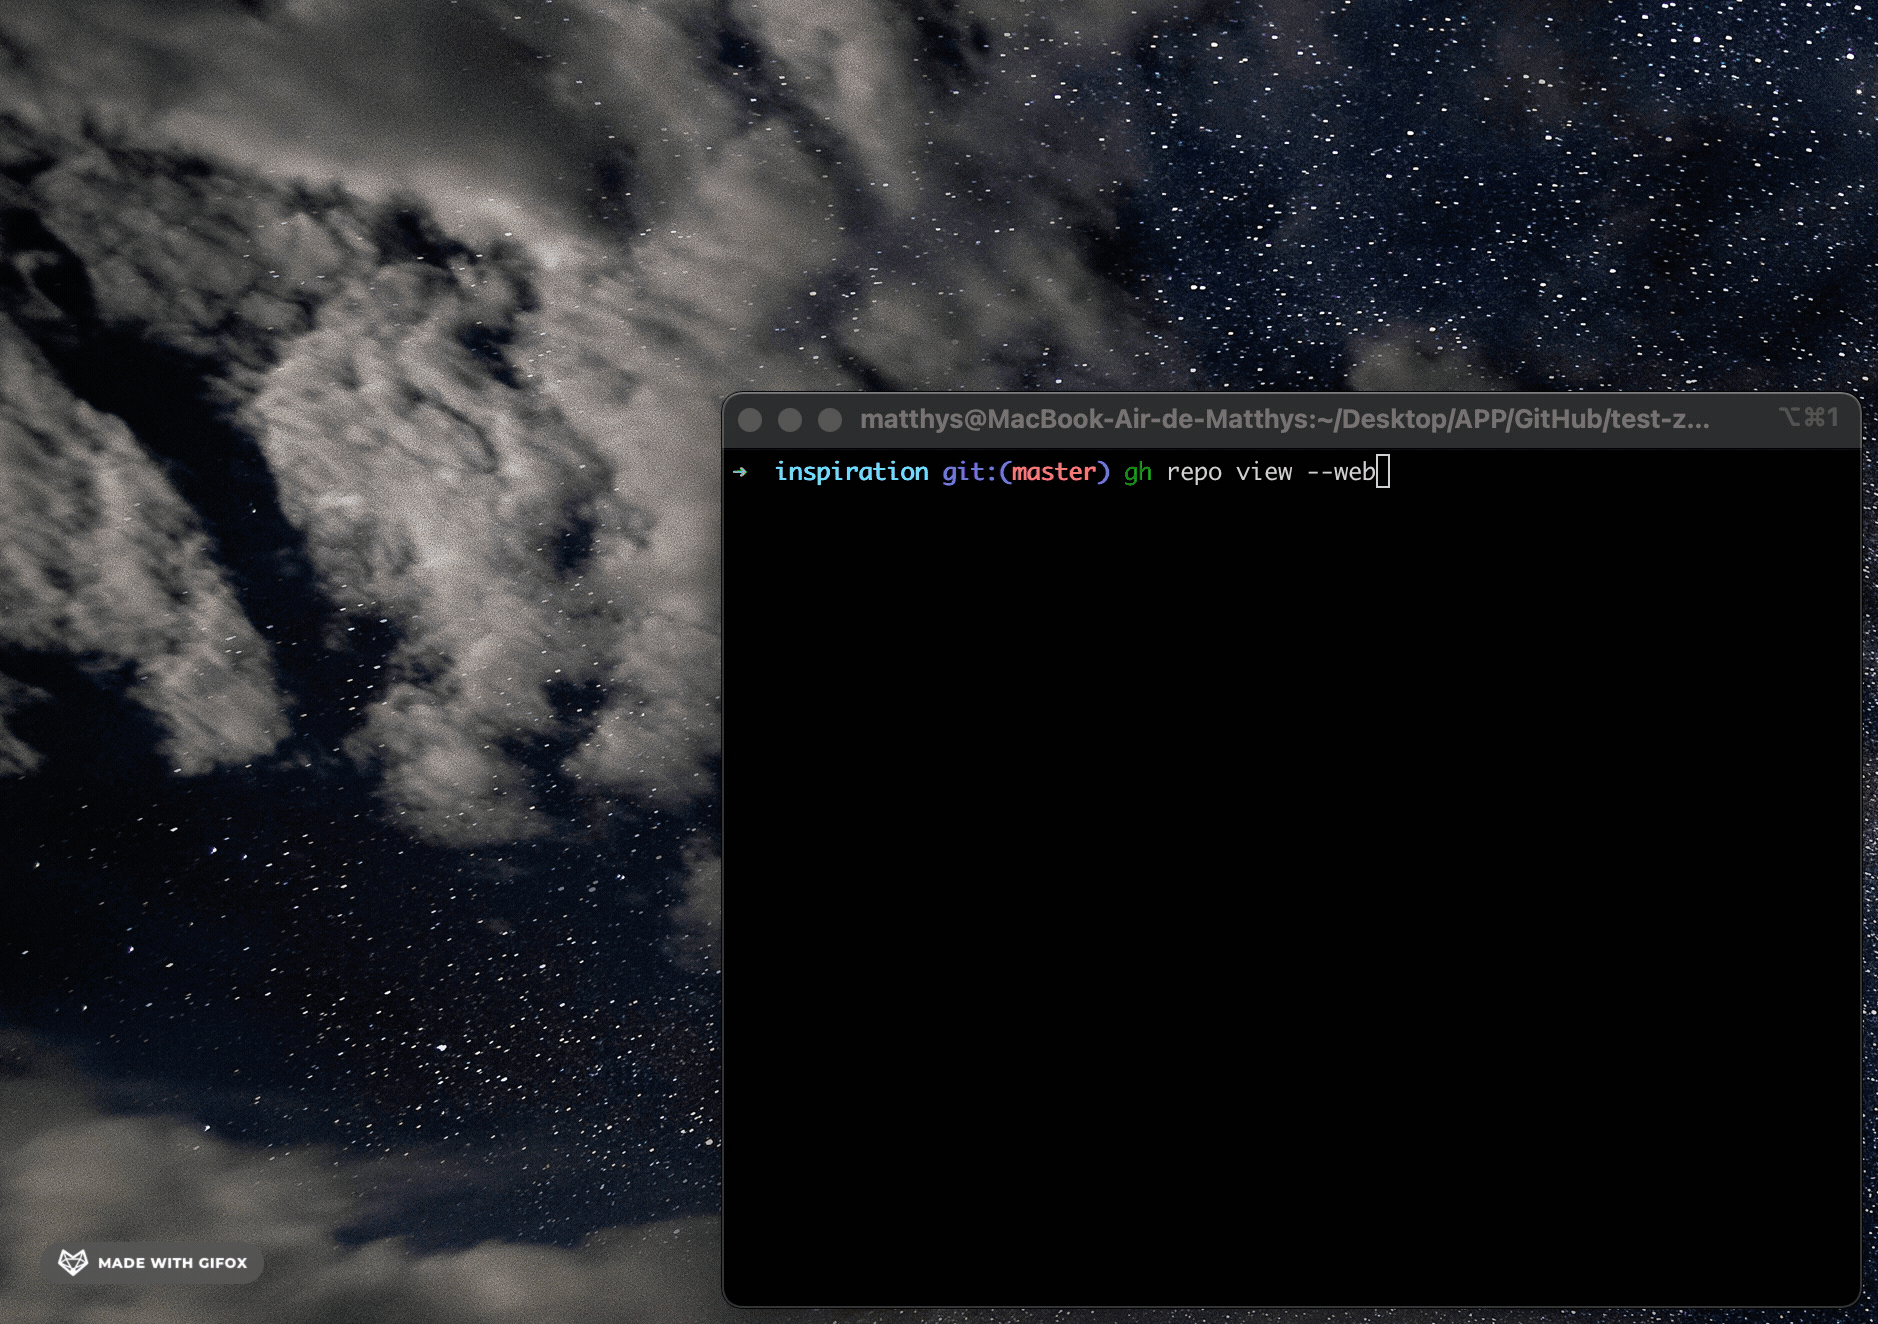Click the 'inspiration' directory name in the prompt

[852, 472]
